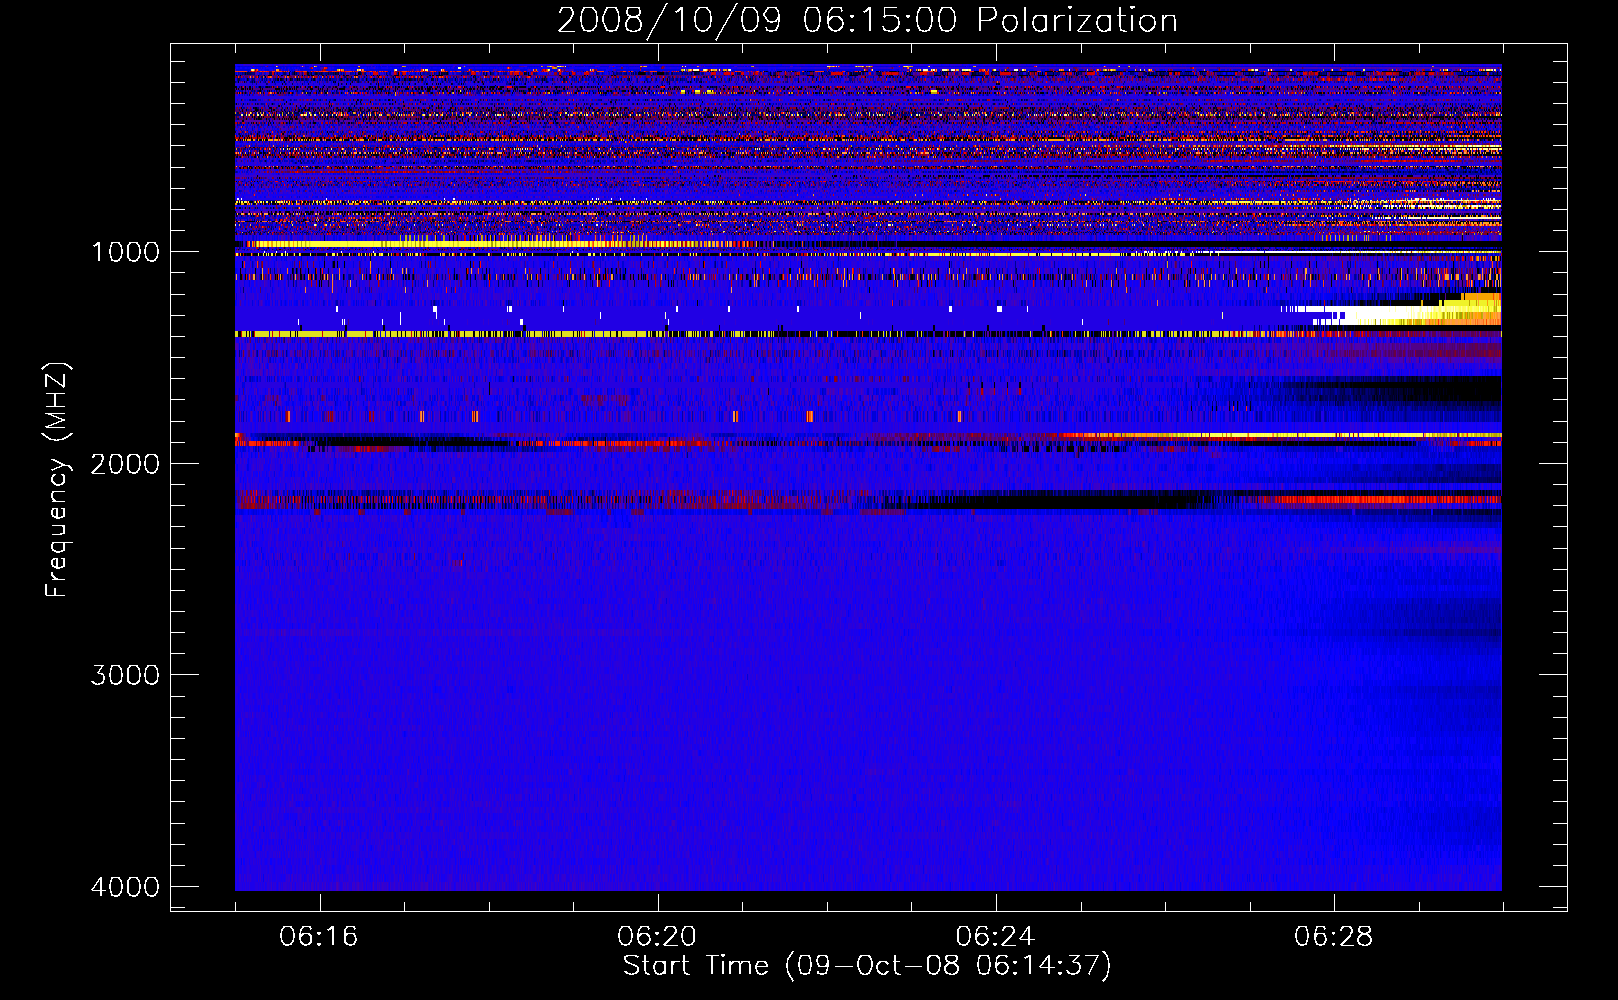
Task: Click the 2000 frequency tick label
Action: point(125,463)
